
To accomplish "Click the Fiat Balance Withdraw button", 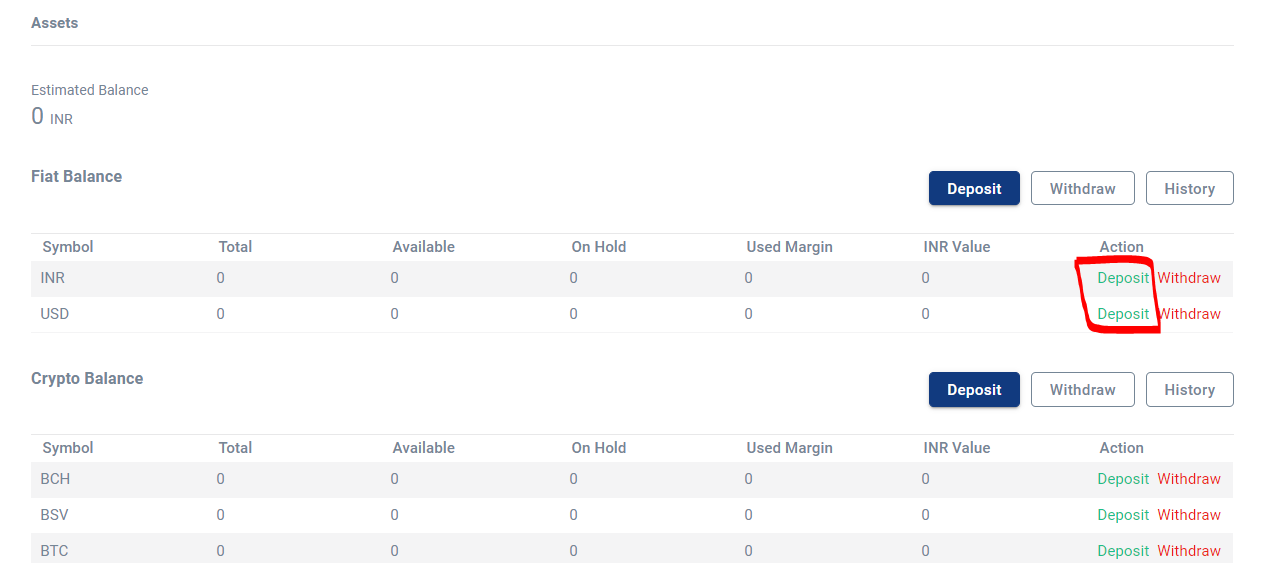I will [1082, 188].
